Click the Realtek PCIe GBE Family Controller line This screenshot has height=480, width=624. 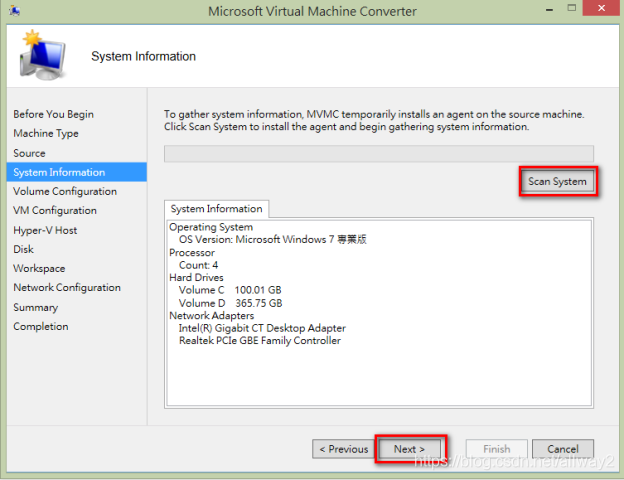[x=260, y=341]
